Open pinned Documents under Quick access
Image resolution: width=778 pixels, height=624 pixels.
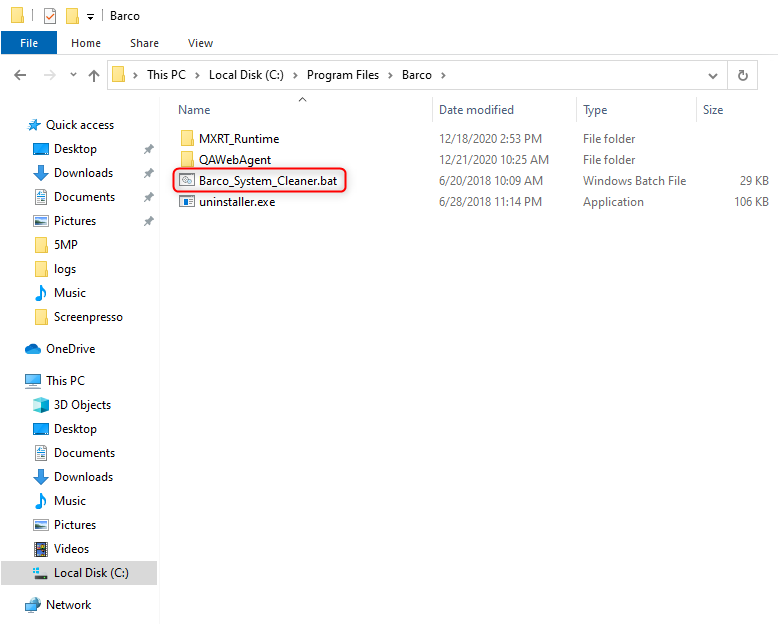[84, 197]
